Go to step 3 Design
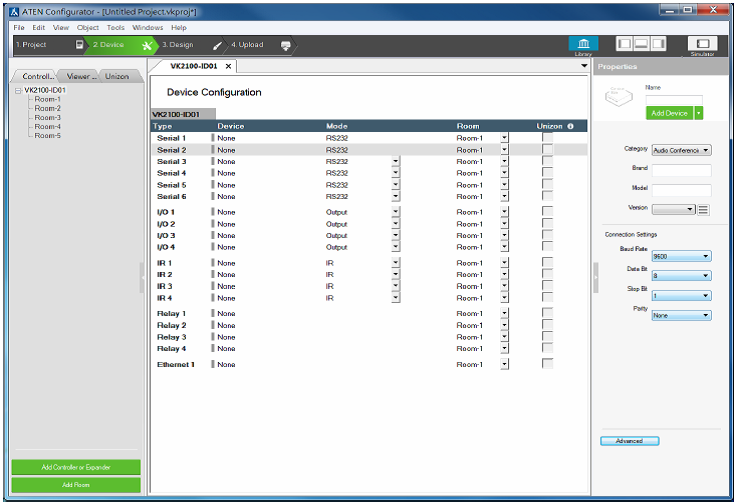Viewport: 736px width, 504px height. 190,45
